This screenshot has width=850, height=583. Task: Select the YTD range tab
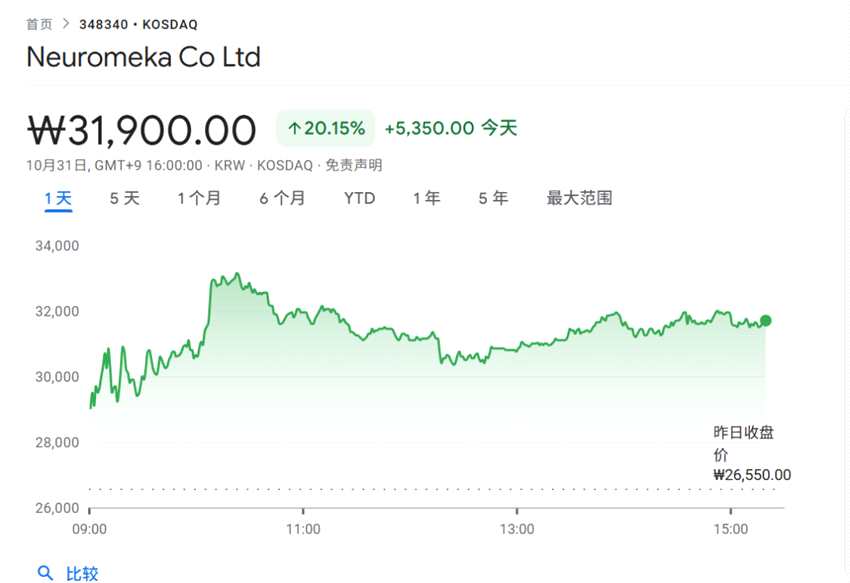(x=359, y=198)
